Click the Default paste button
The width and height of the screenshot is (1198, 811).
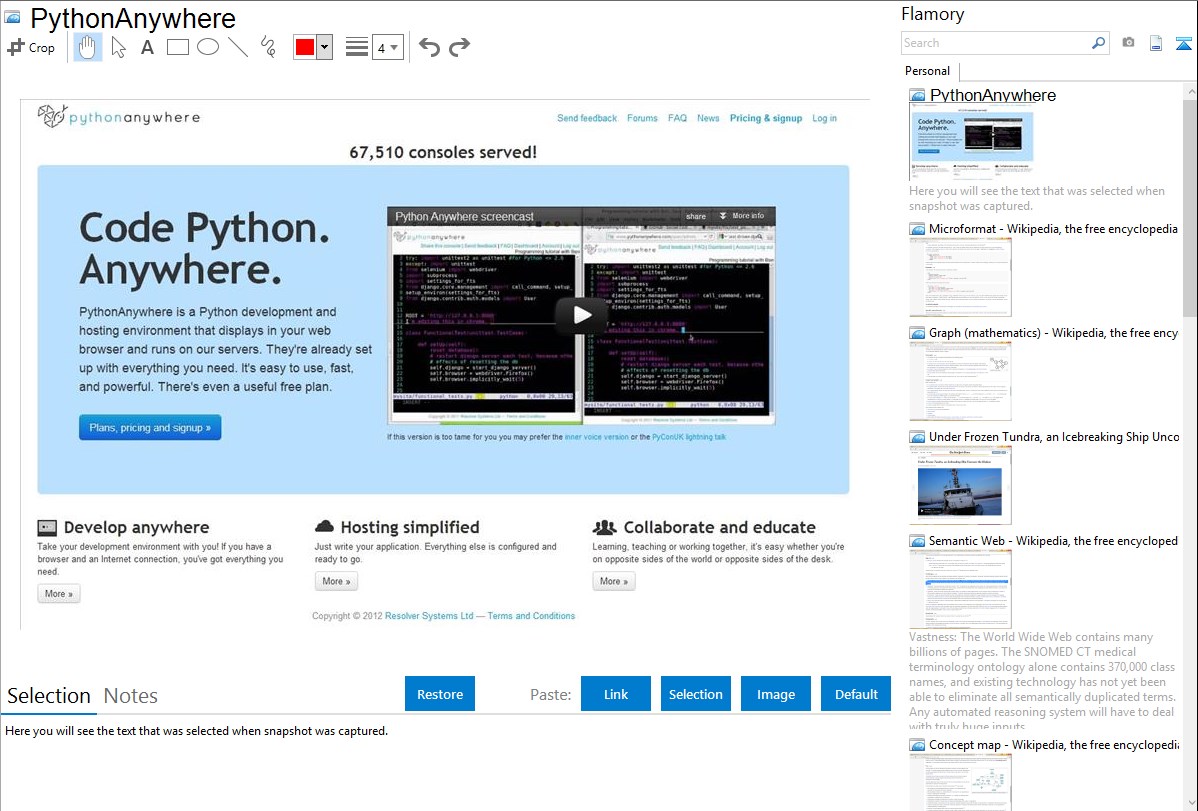click(x=856, y=694)
